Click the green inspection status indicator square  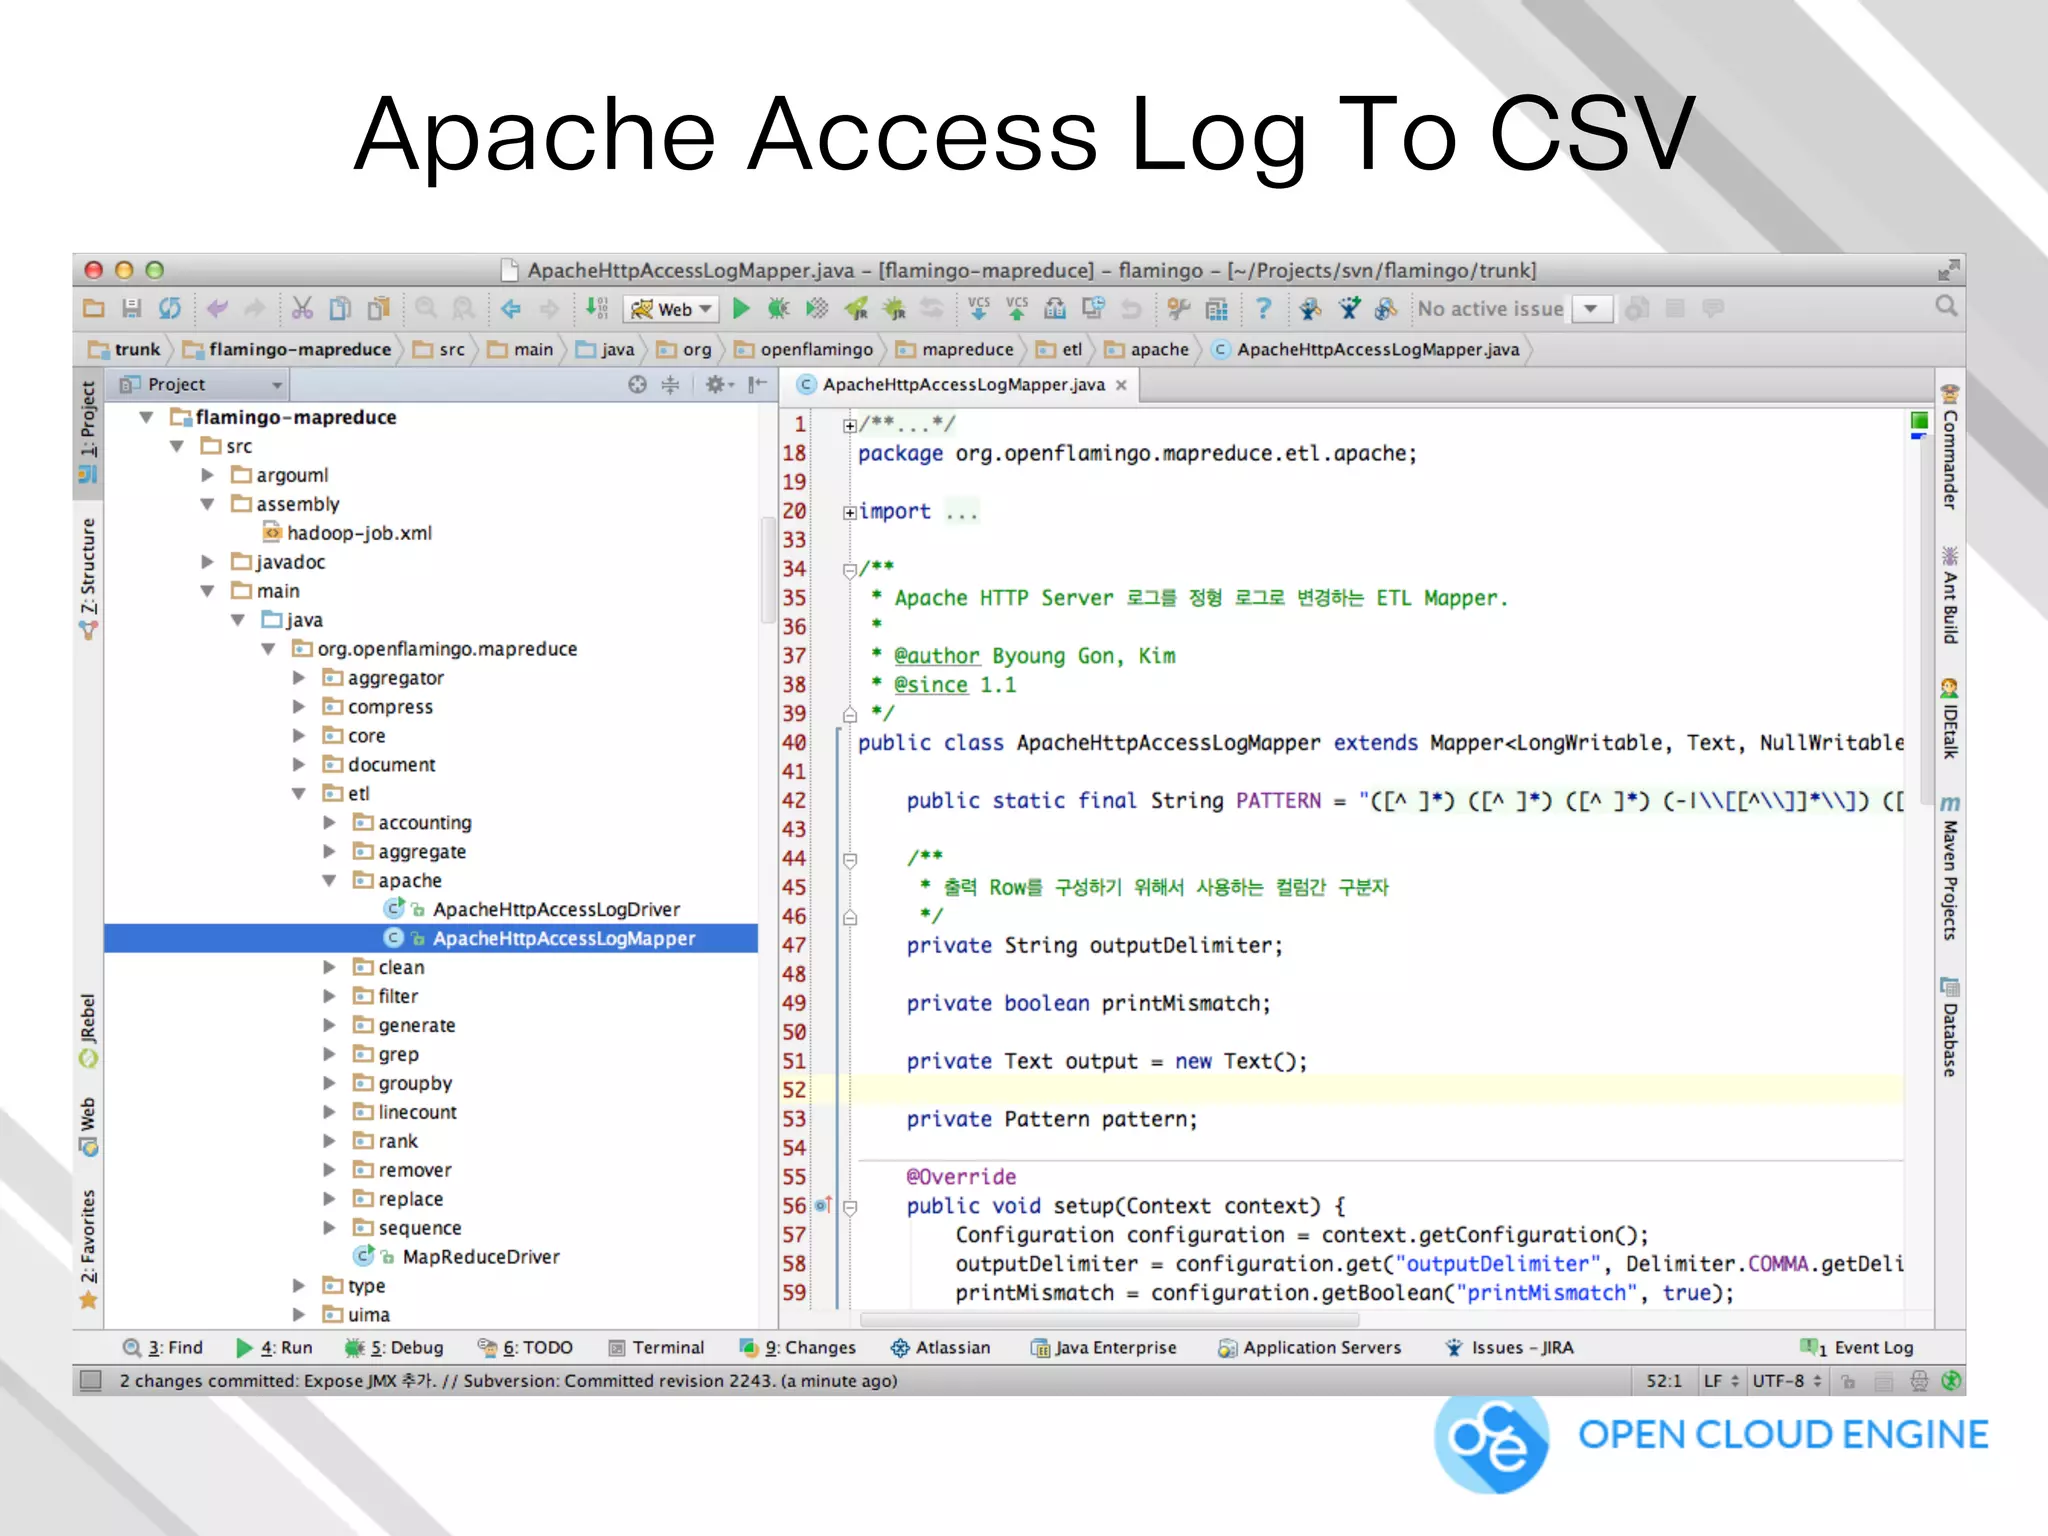click(1919, 421)
